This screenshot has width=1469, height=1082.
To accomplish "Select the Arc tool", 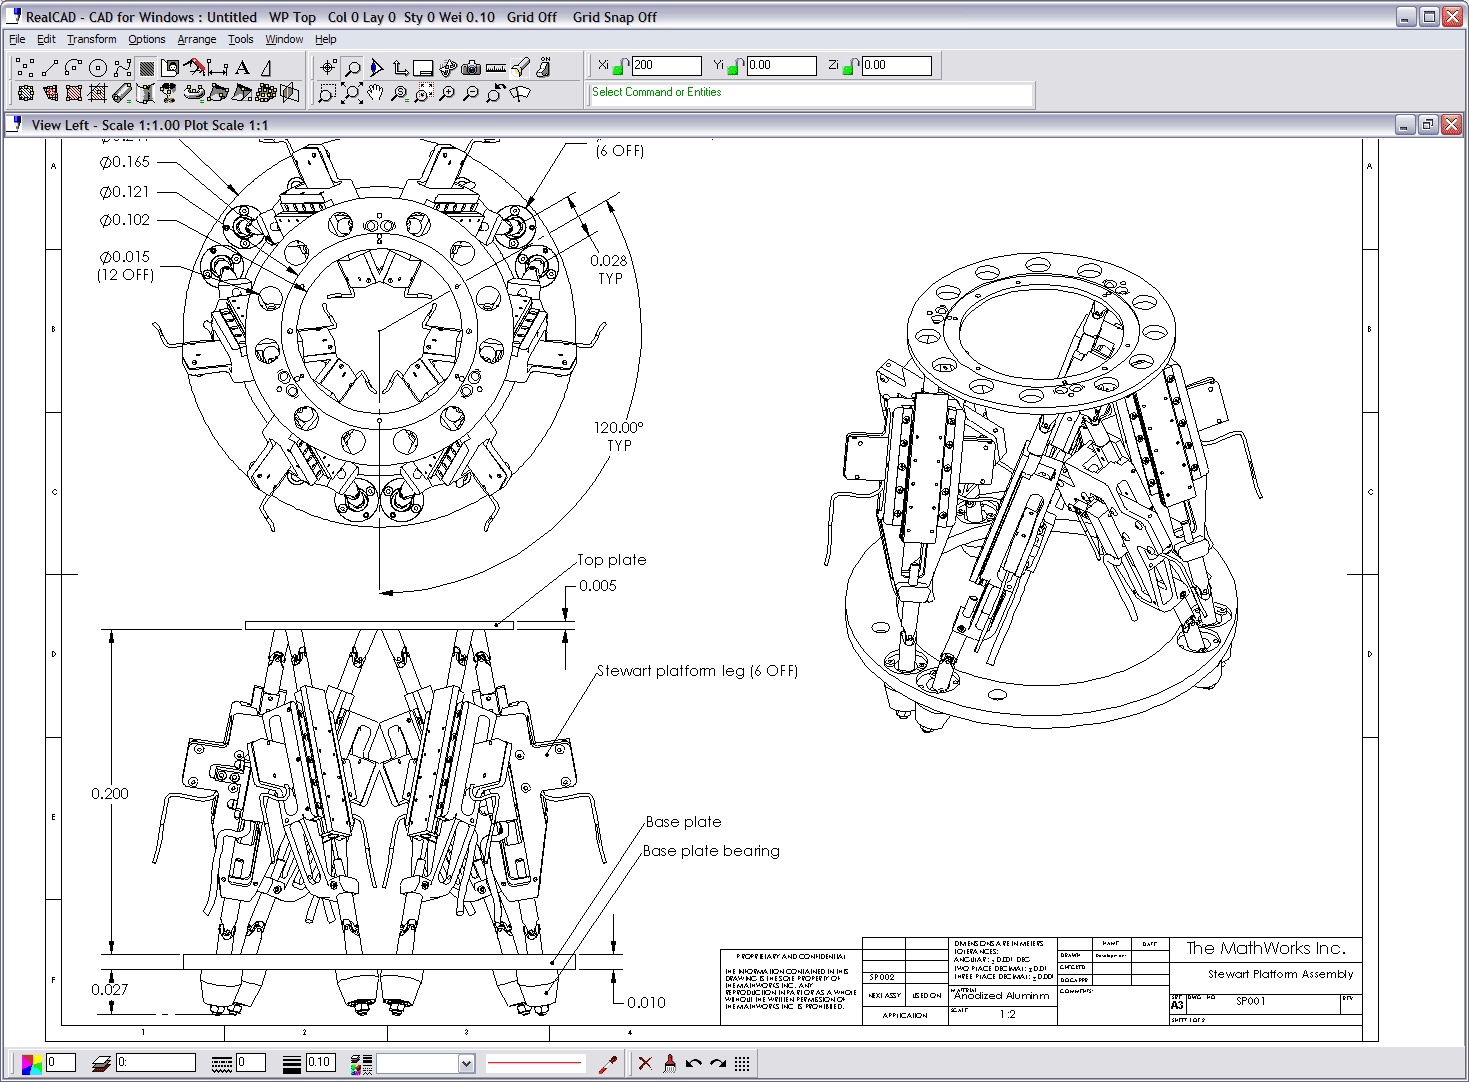I will pyautogui.click(x=73, y=68).
